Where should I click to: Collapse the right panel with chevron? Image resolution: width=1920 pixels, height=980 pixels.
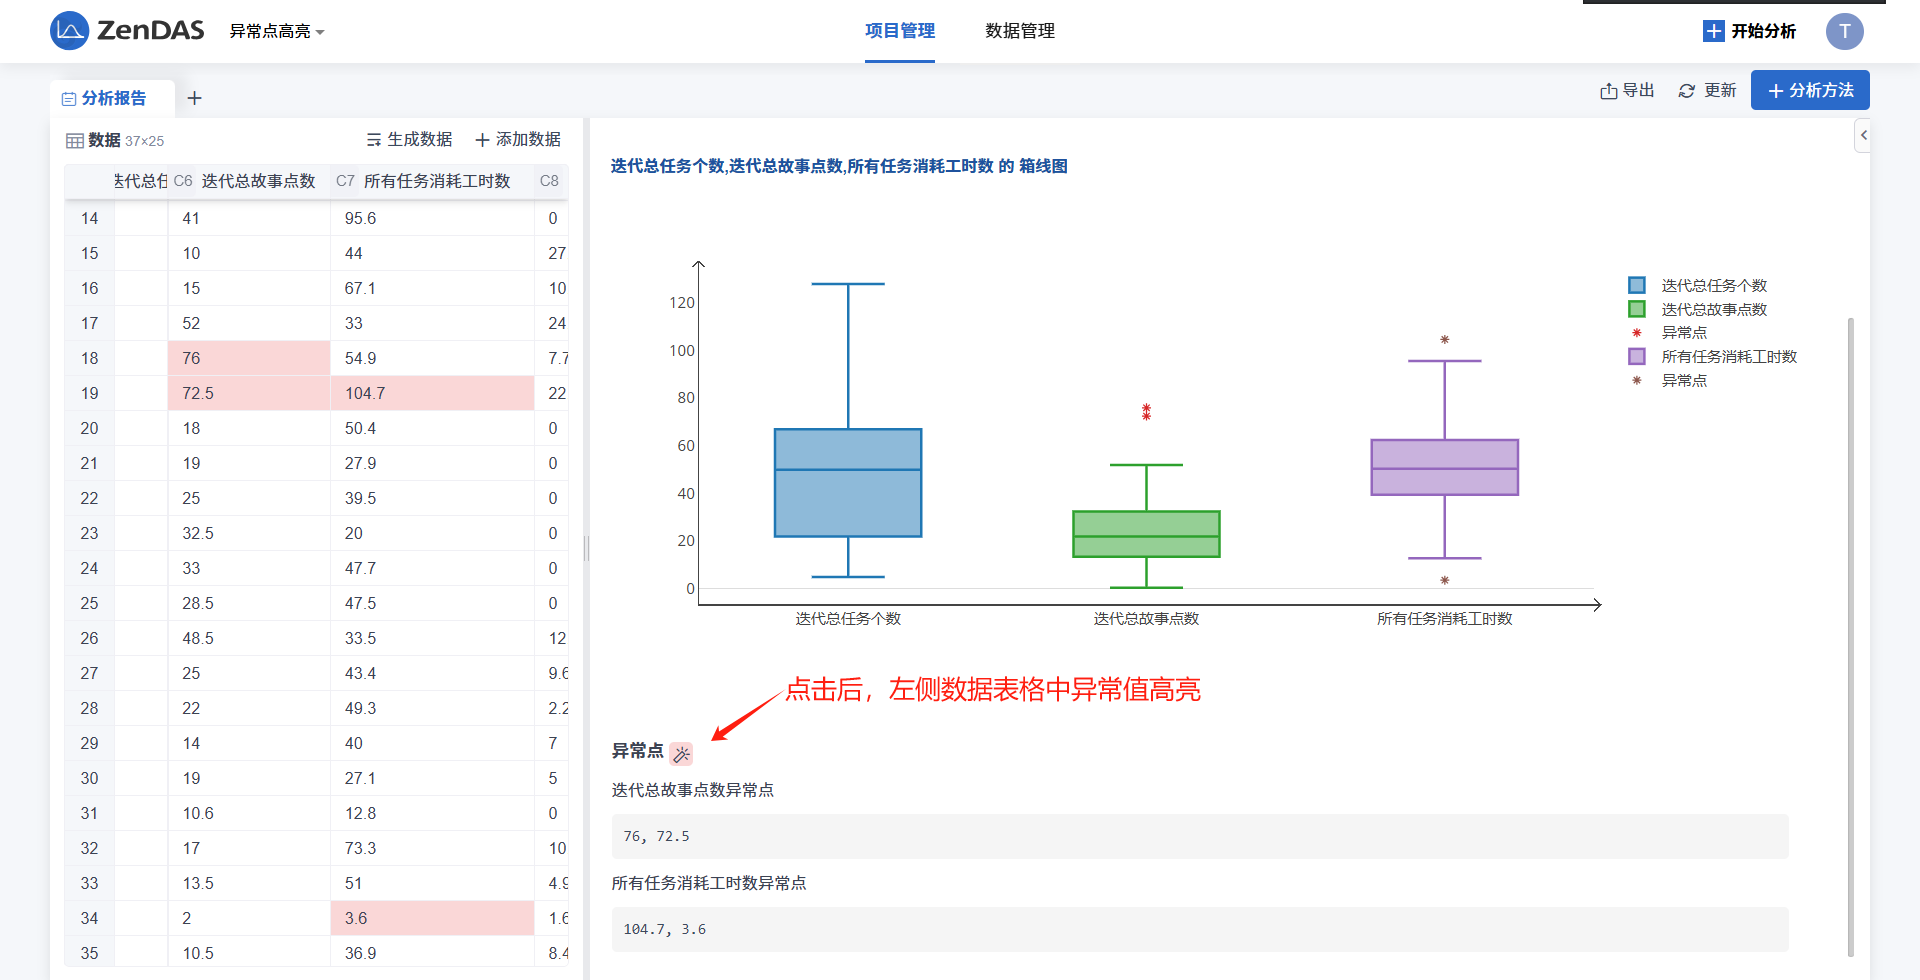tap(1863, 135)
